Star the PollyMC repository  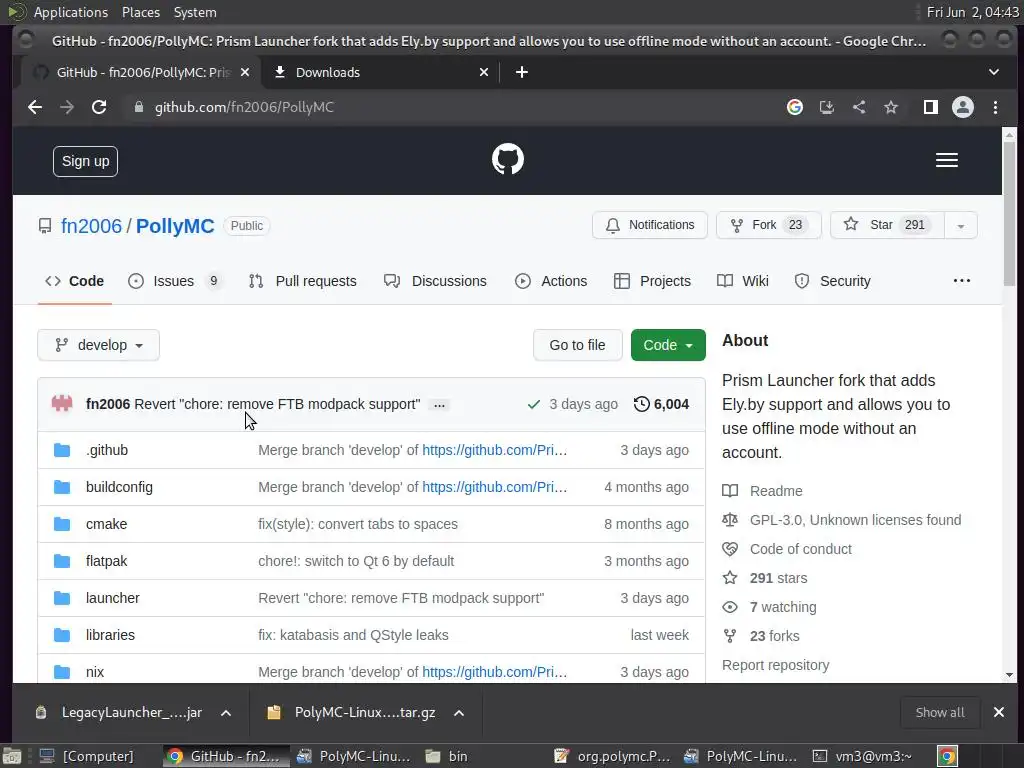click(x=887, y=225)
